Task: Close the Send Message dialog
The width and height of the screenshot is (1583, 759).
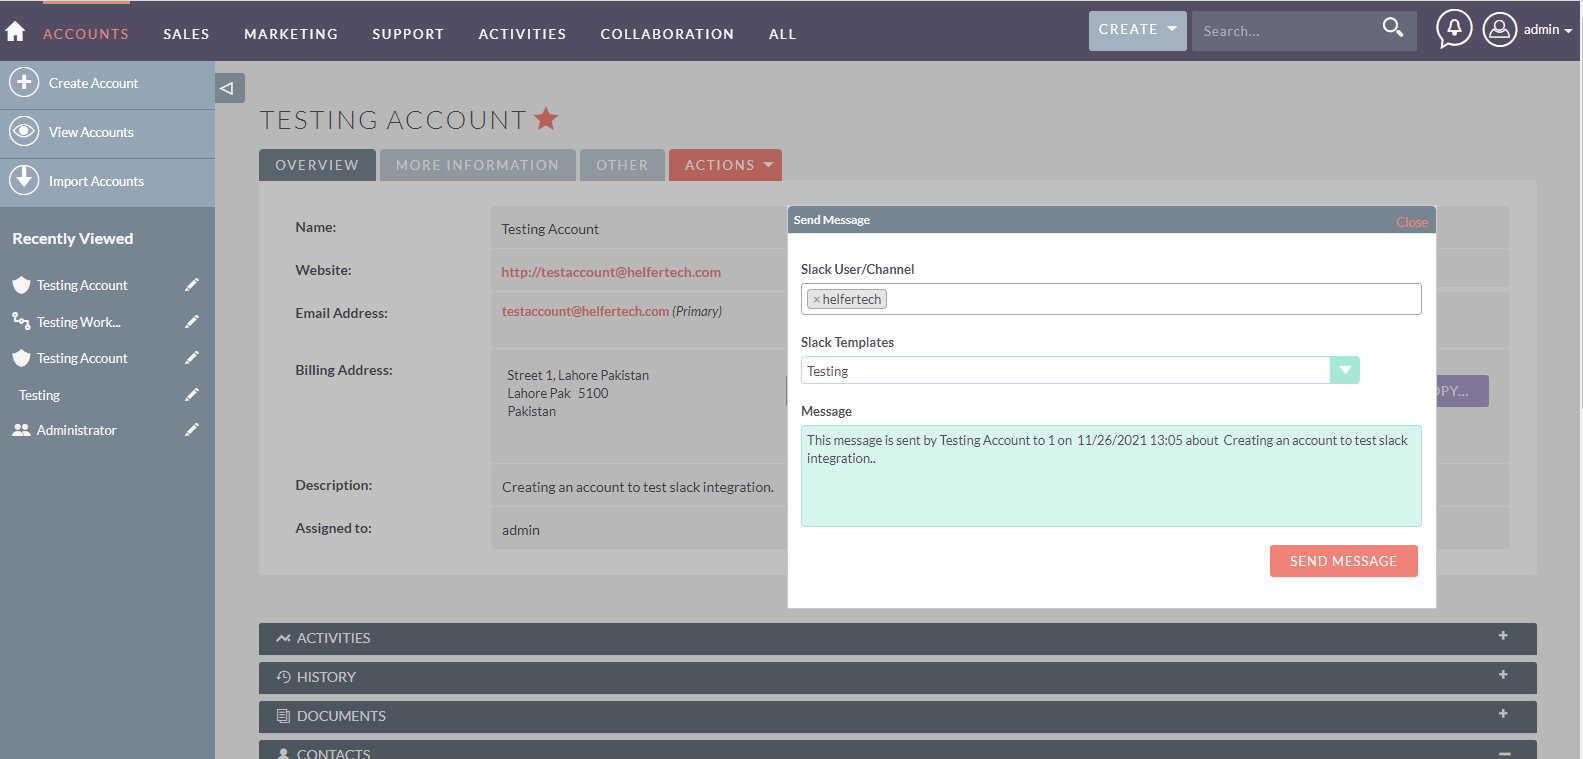Action: [1412, 222]
